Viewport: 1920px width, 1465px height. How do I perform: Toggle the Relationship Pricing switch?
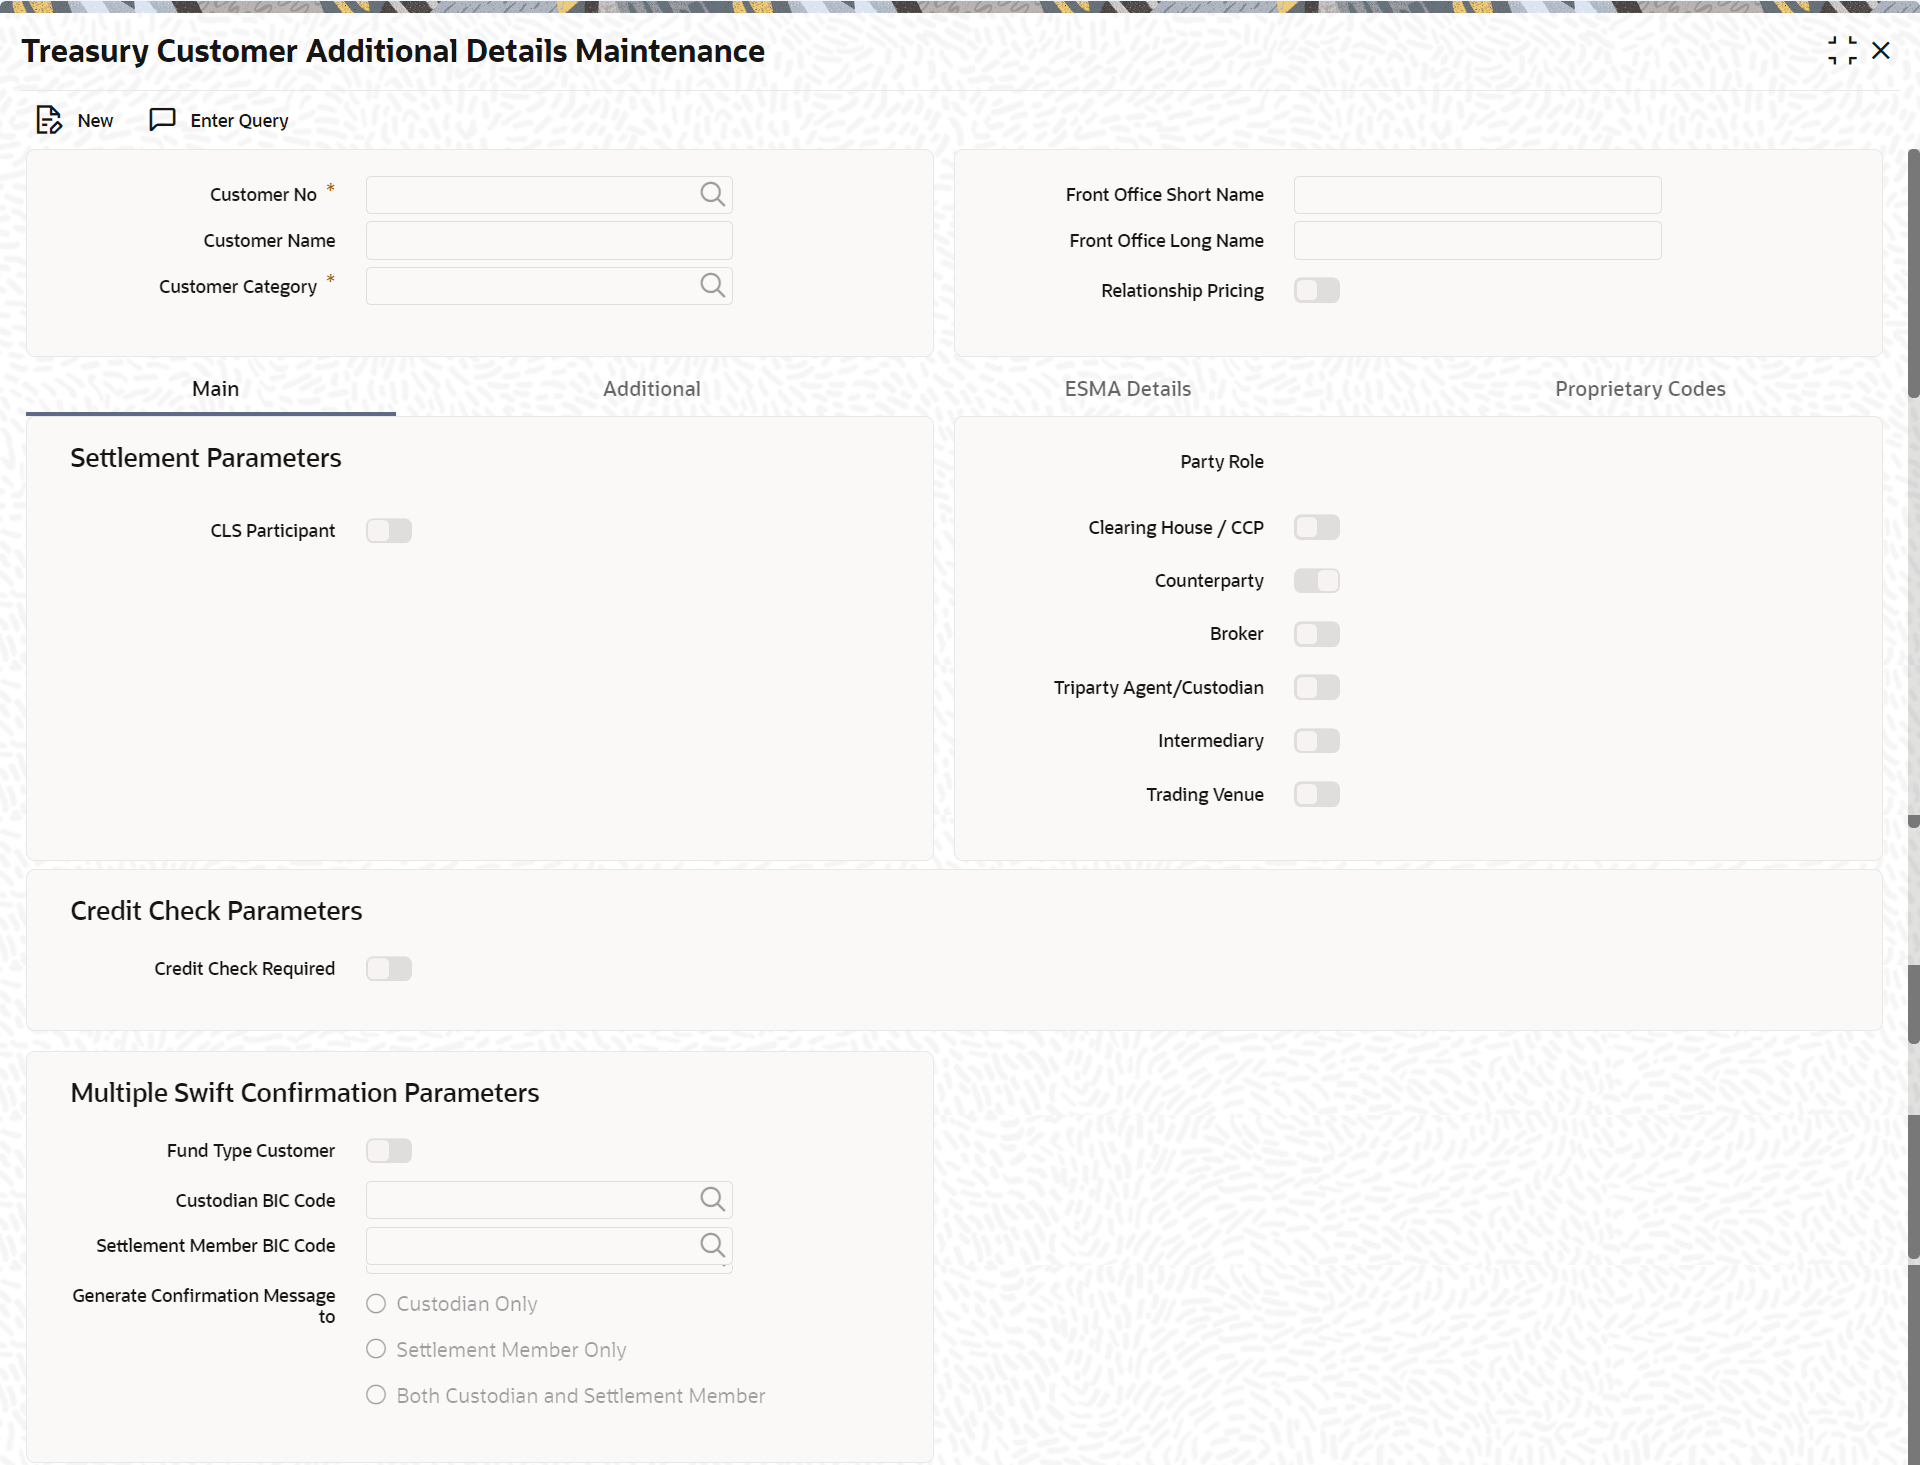1316,291
